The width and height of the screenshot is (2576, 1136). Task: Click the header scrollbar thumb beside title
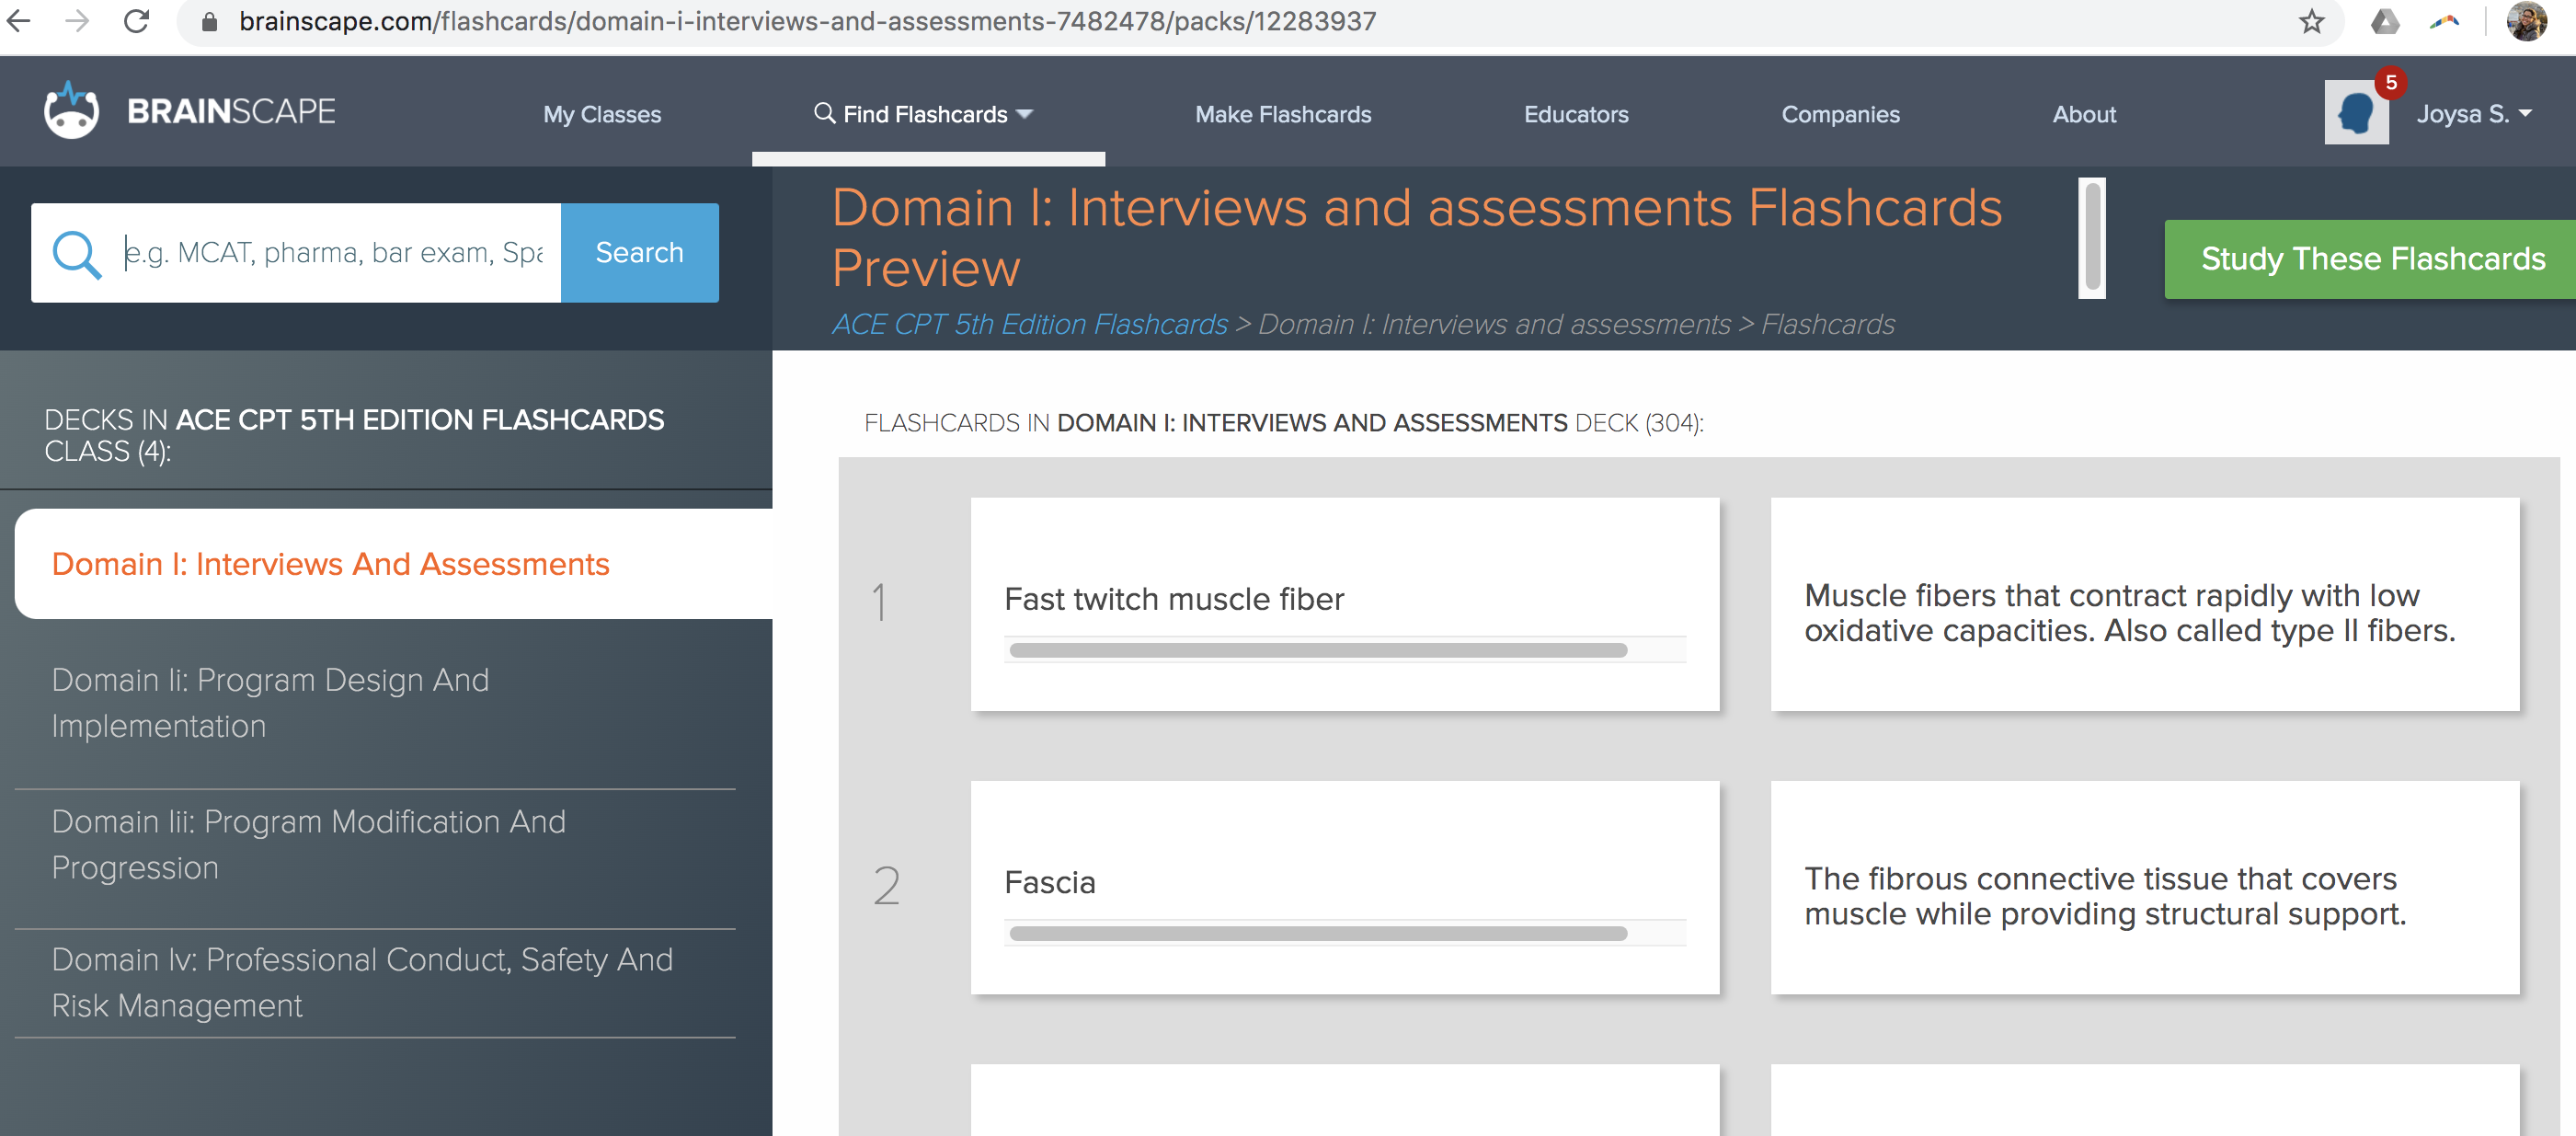[x=2091, y=237]
